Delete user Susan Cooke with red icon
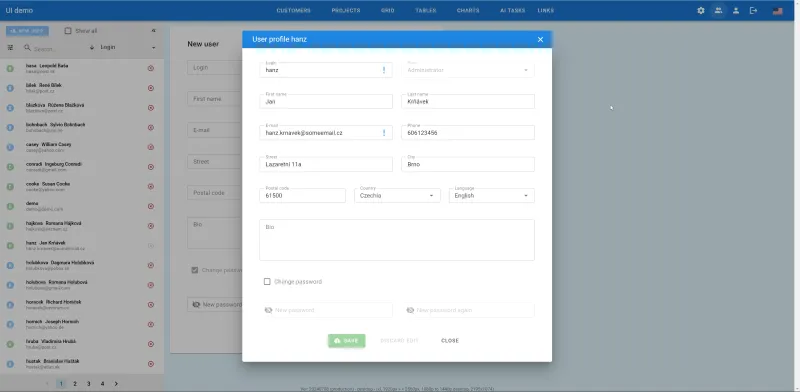 point(151,186)
